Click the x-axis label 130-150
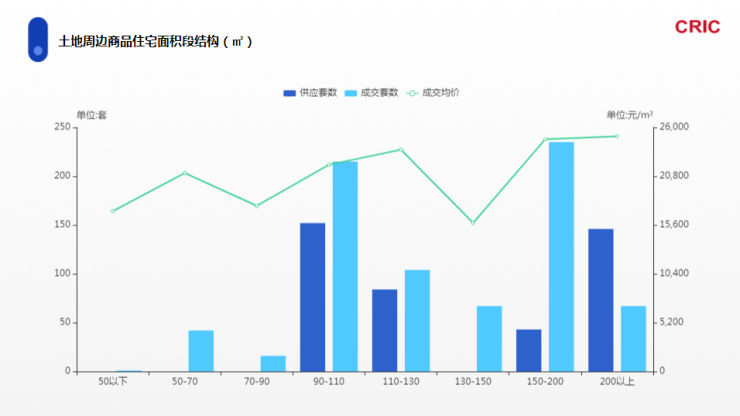Viewport: 740px width, 416px height. [473, 382]
